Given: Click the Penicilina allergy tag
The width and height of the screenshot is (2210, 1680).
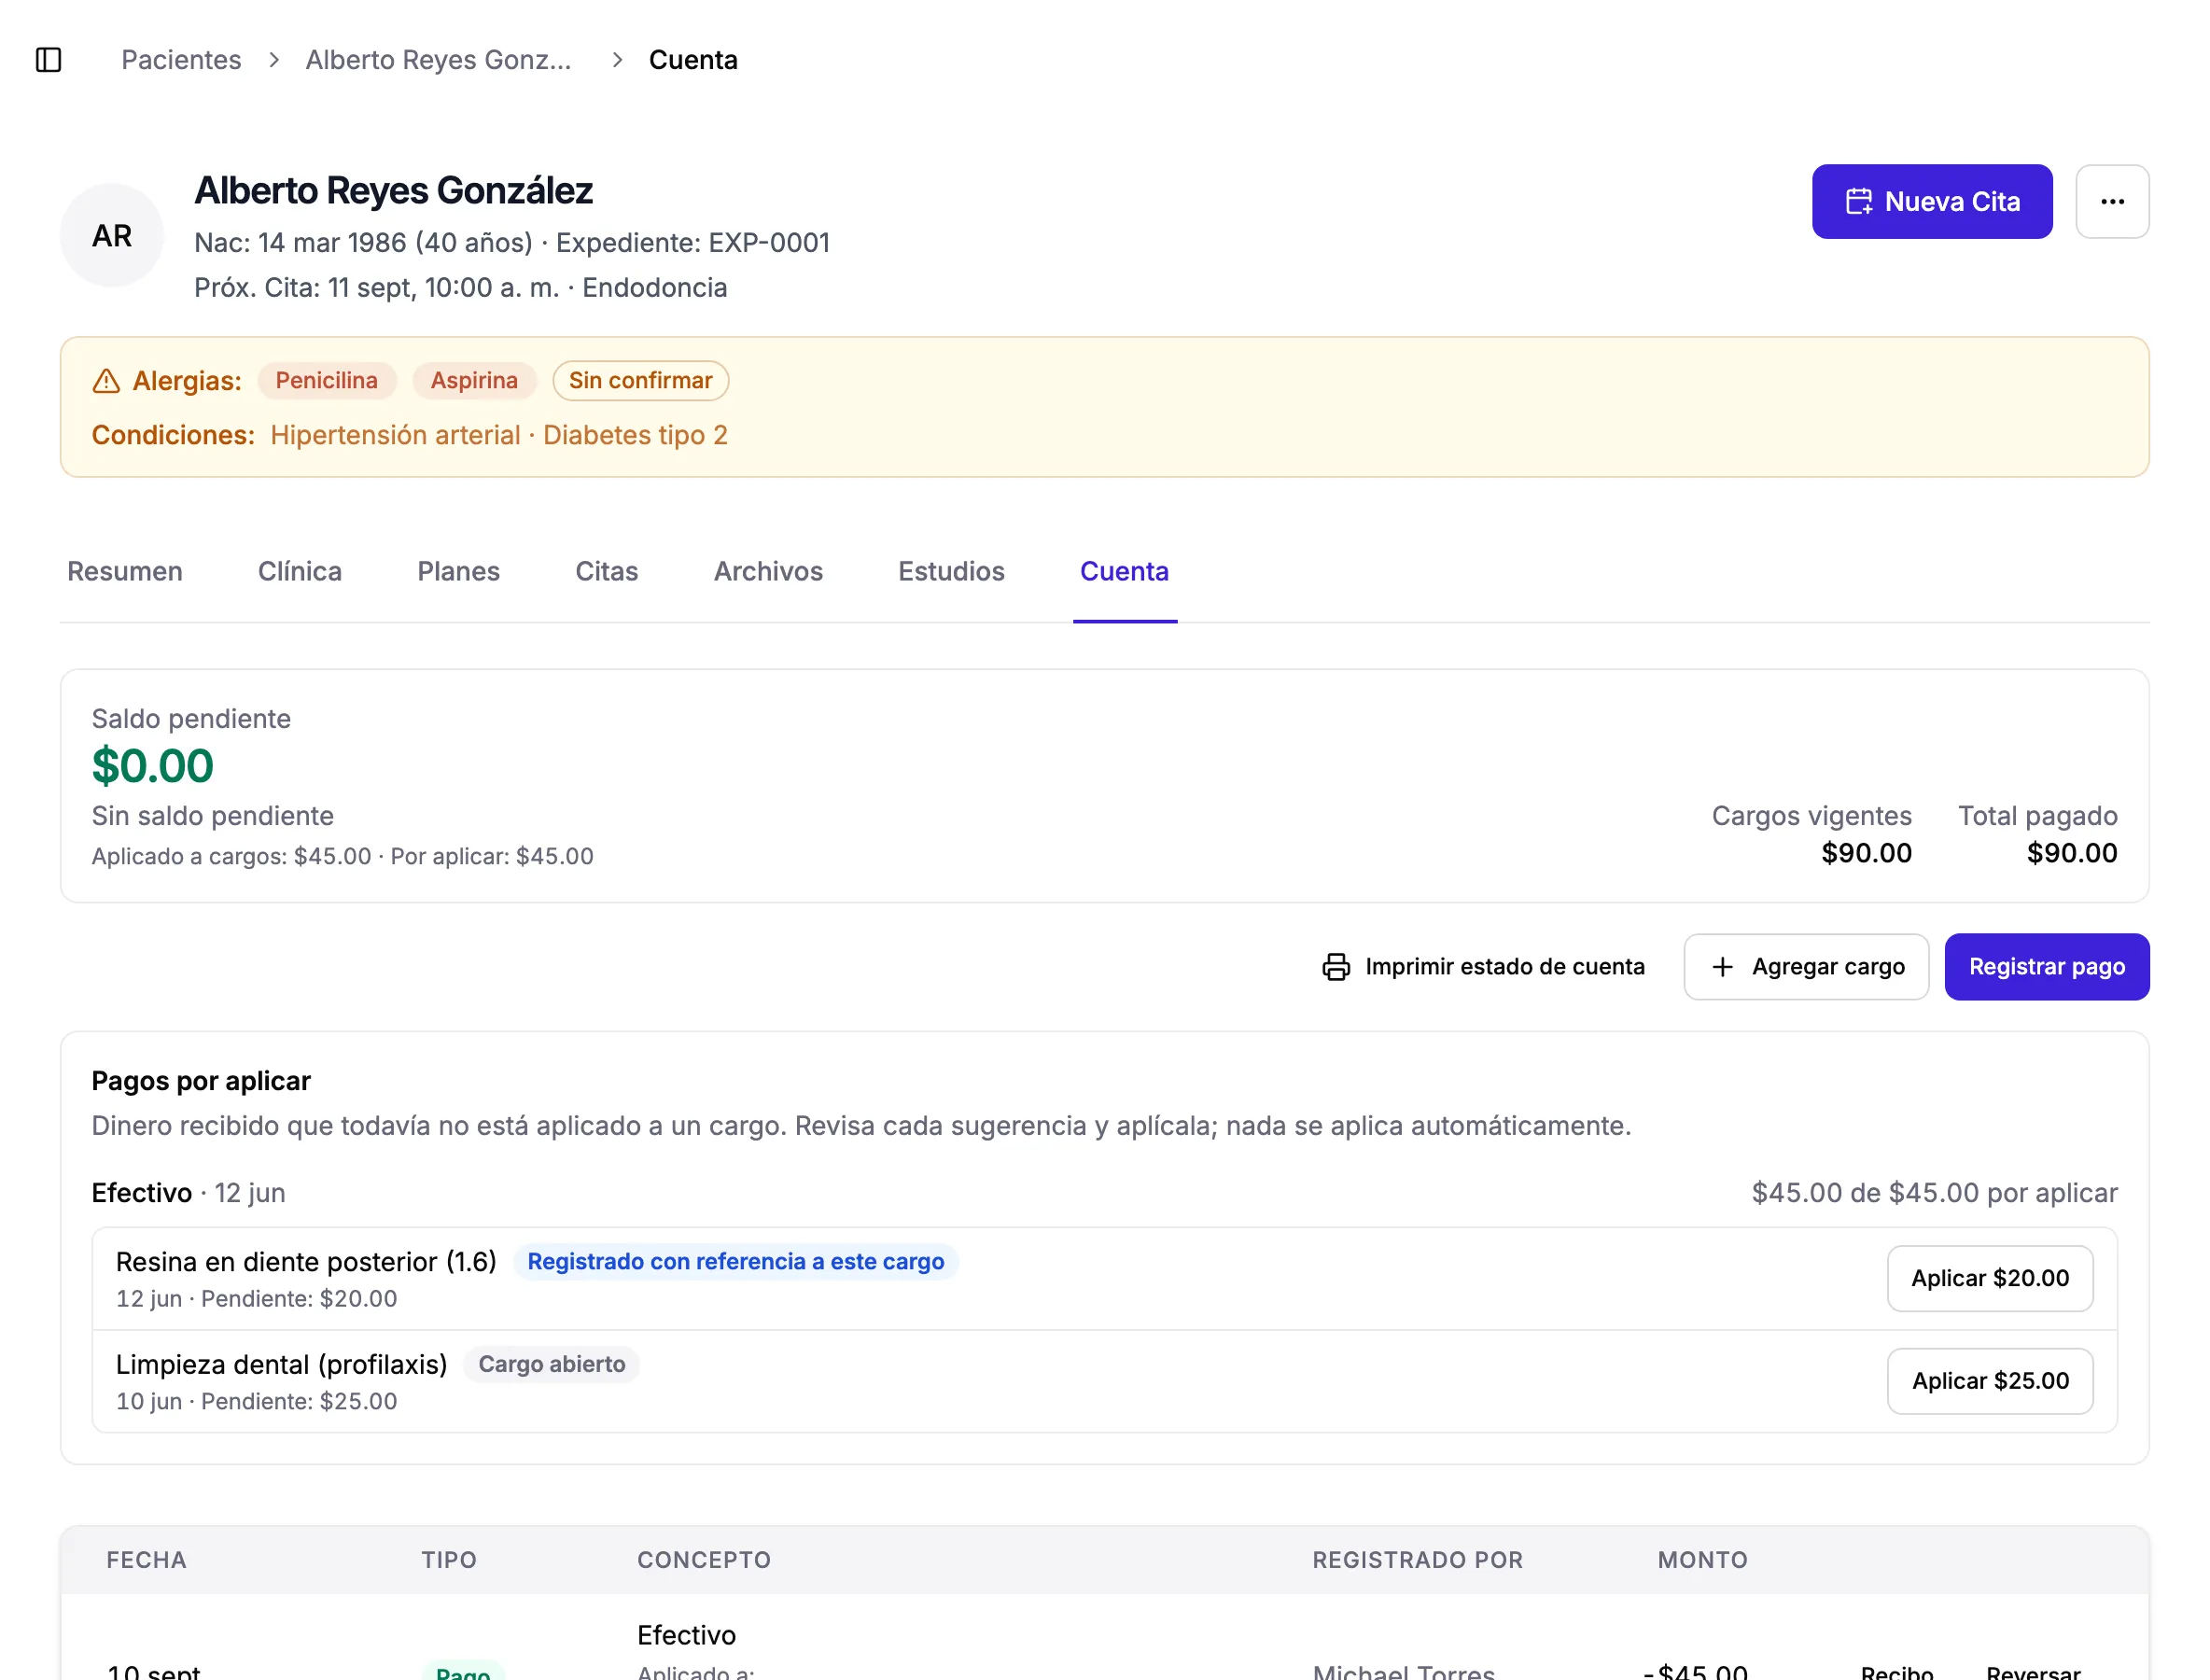Looking at the screenshot, I should pos(327,381).
